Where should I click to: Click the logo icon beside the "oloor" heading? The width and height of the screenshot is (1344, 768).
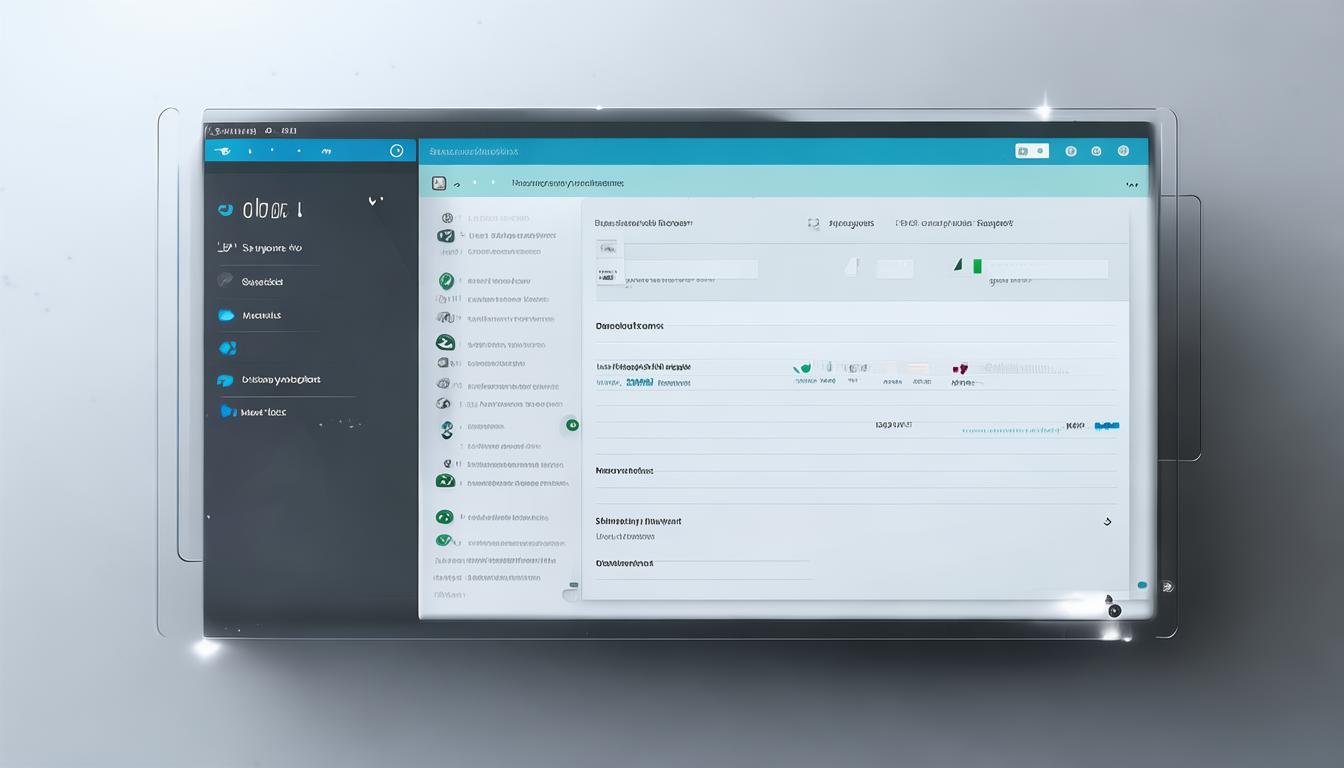pos(225,209)
